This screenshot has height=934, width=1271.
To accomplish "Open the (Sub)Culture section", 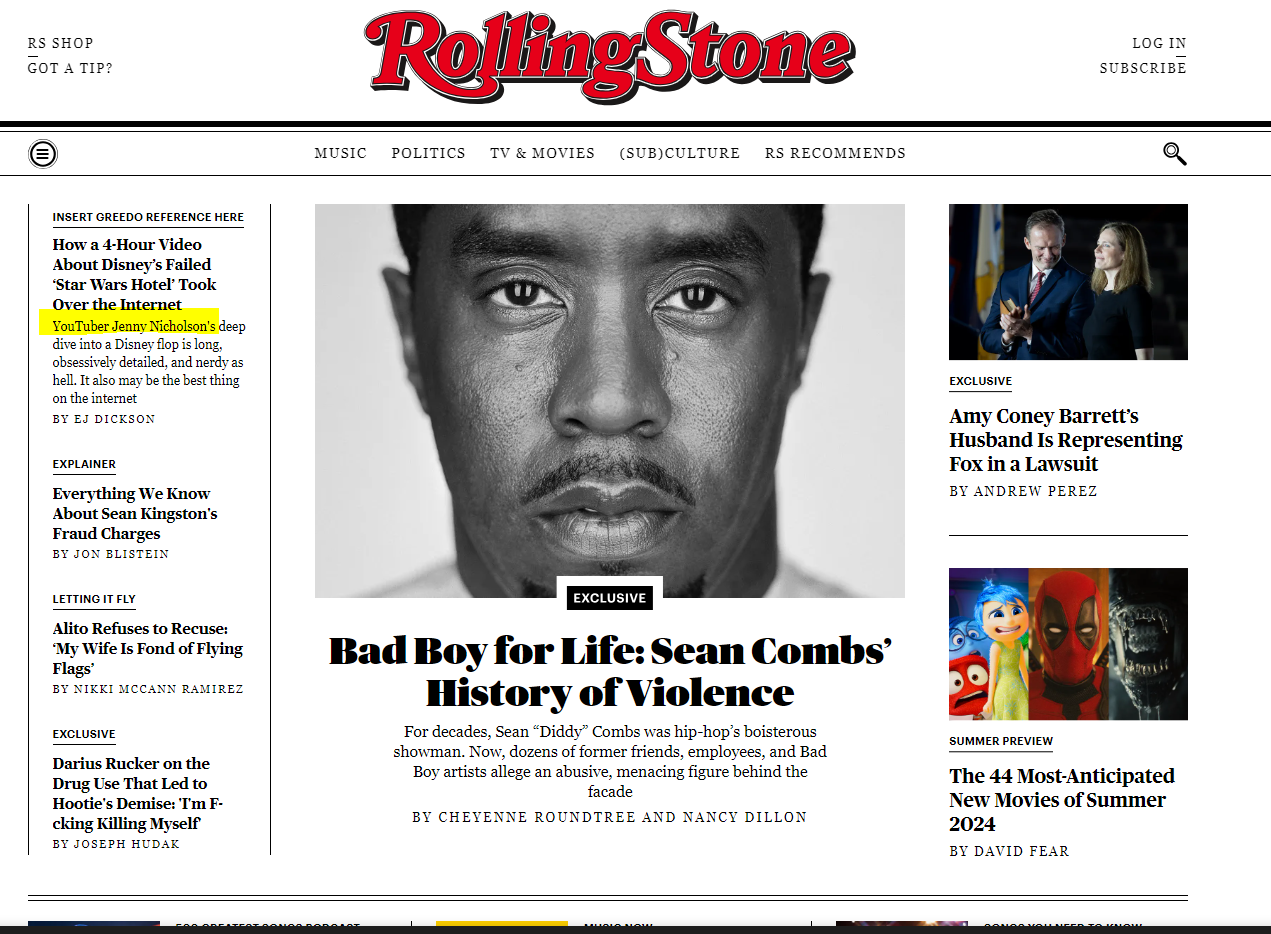I will (680, 153).
